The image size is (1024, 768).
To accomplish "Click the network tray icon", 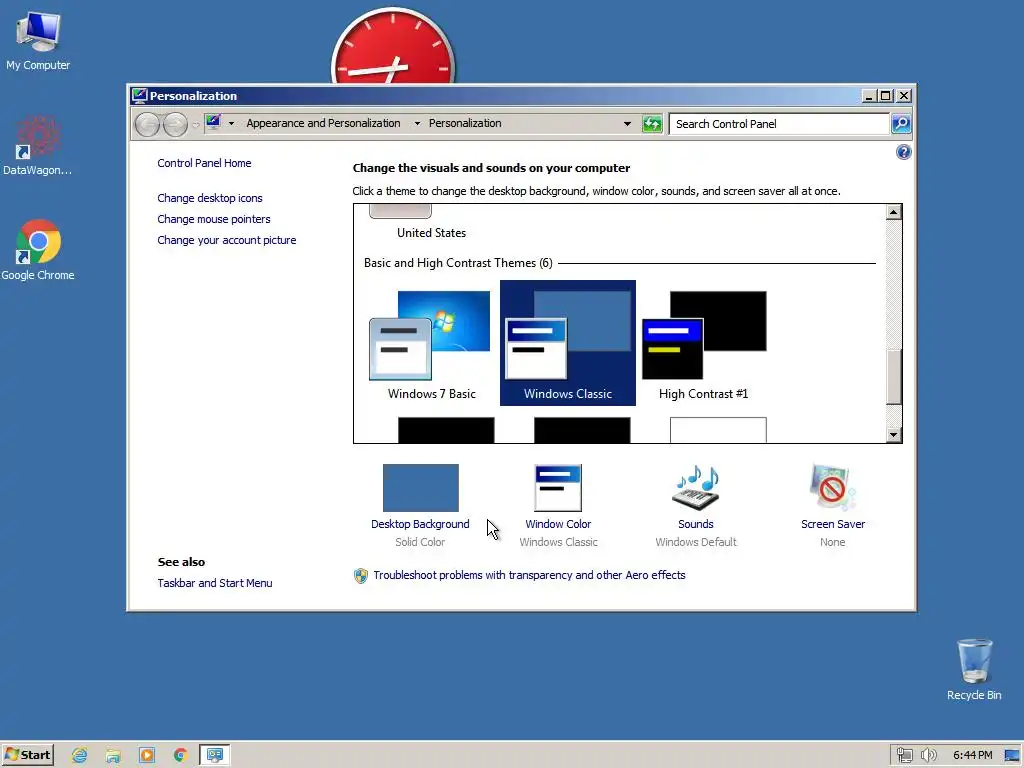I will click(904, 756).
